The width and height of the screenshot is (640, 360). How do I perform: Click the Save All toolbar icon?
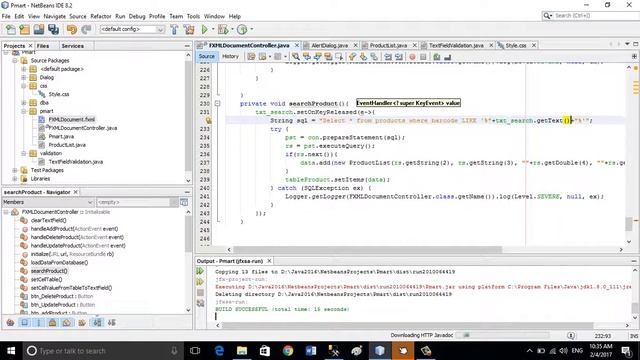tap(53, 29)
